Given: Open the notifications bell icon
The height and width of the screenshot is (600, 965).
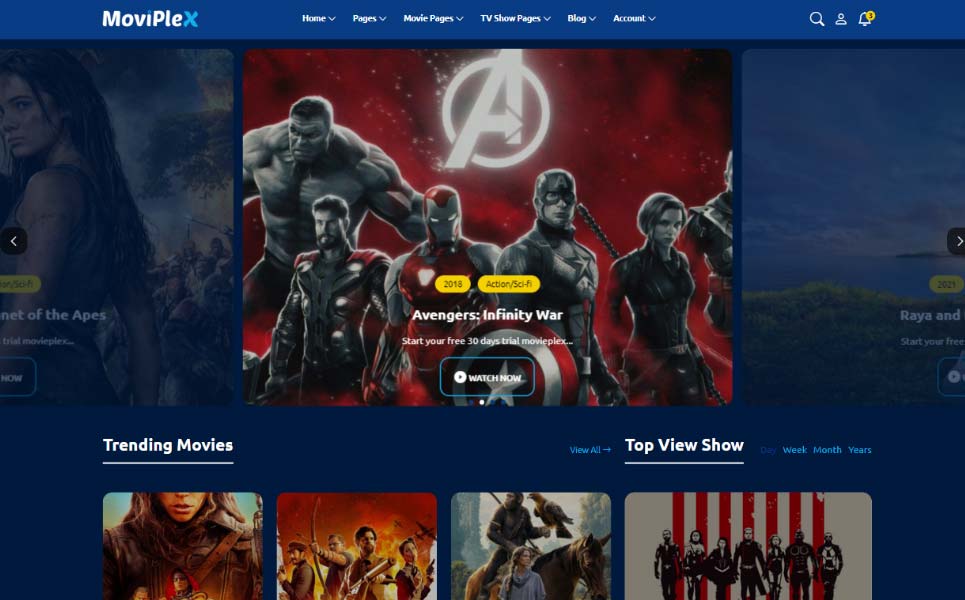Looking at the screenshot, I should coord(865,19).
